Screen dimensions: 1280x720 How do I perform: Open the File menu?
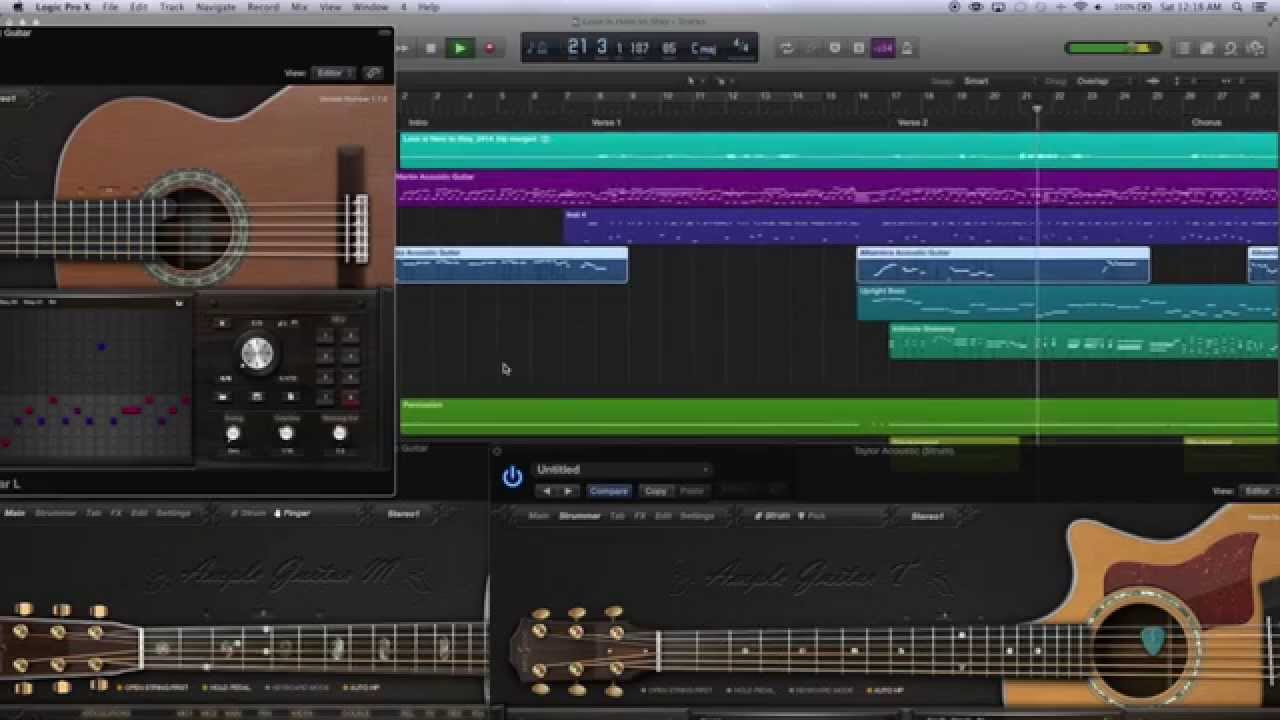tap(110, 7)
